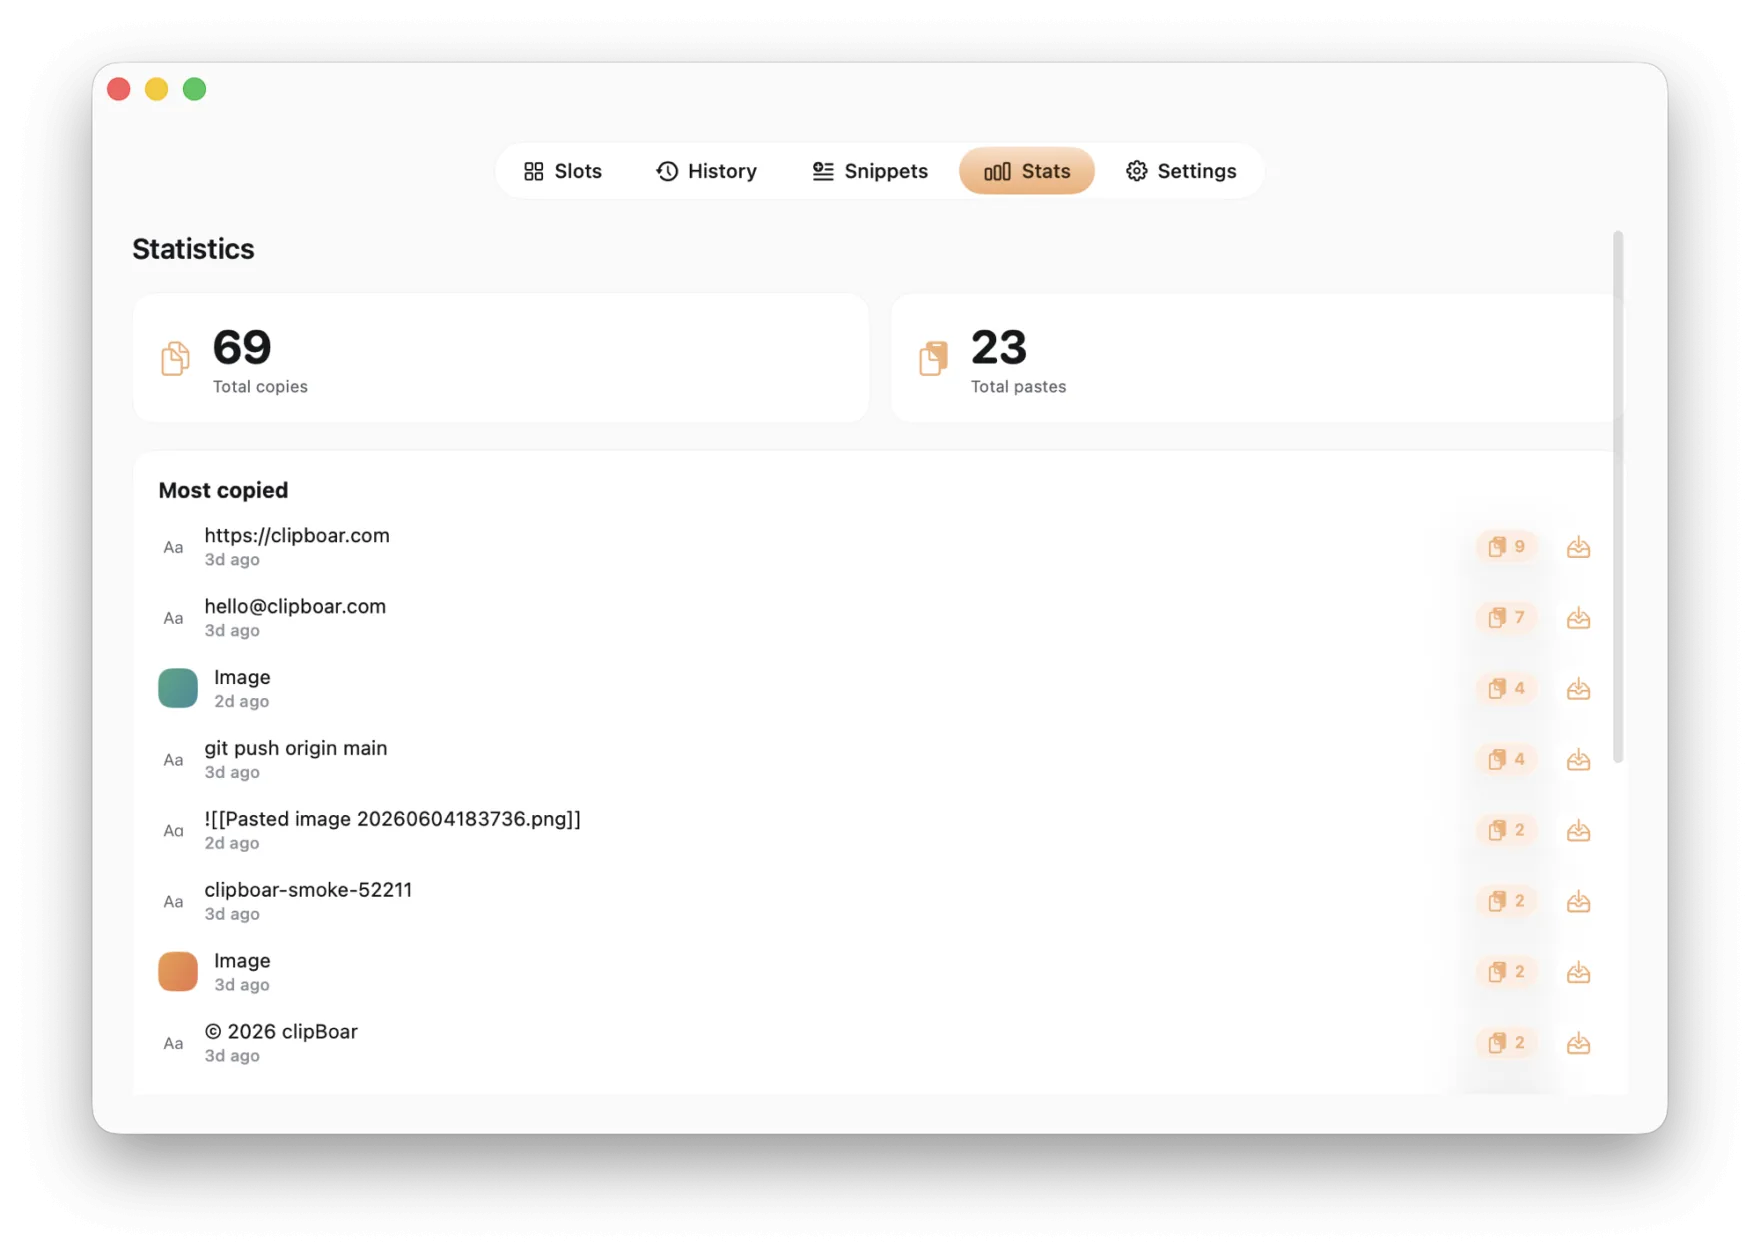Click the paste icon for hello@clipboar.com
This screenshot has width=1760, height=1256.
coord(1578,618)
